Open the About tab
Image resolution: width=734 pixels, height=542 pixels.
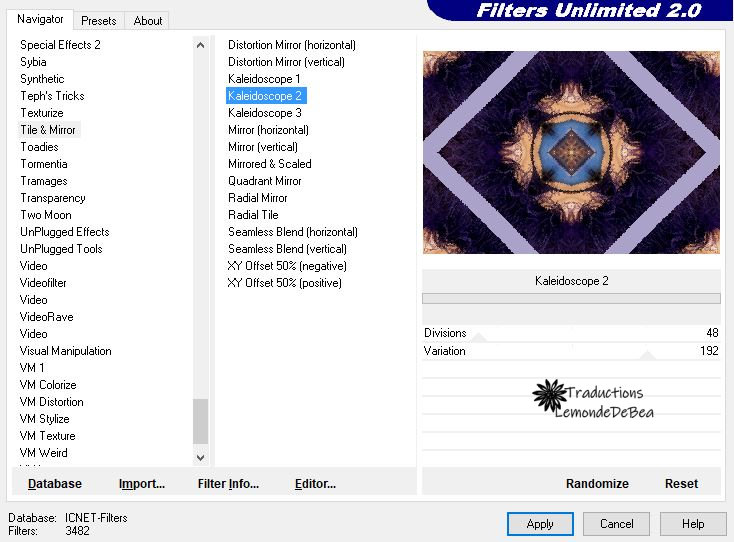pyautogui.click(x=147, y=21)
